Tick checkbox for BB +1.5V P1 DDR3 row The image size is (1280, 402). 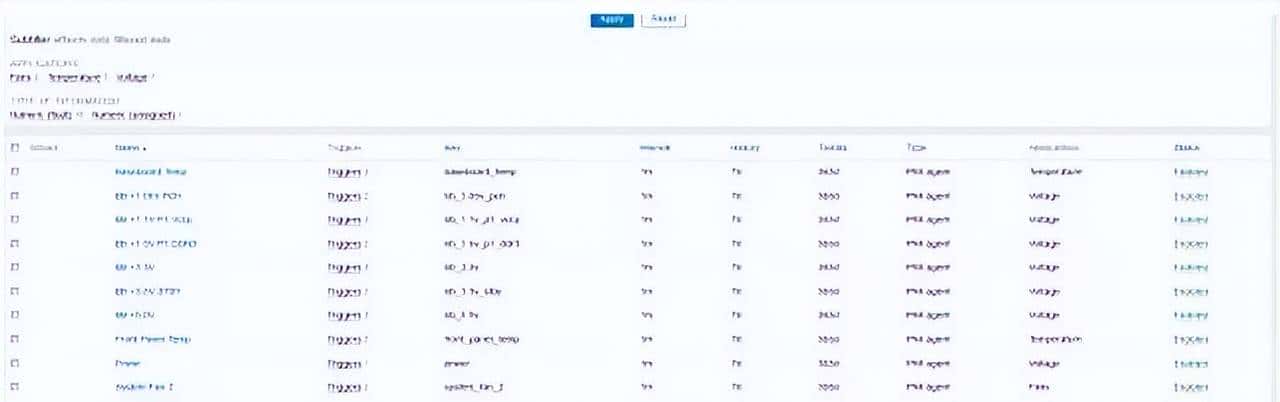click(x=14, y=243)
